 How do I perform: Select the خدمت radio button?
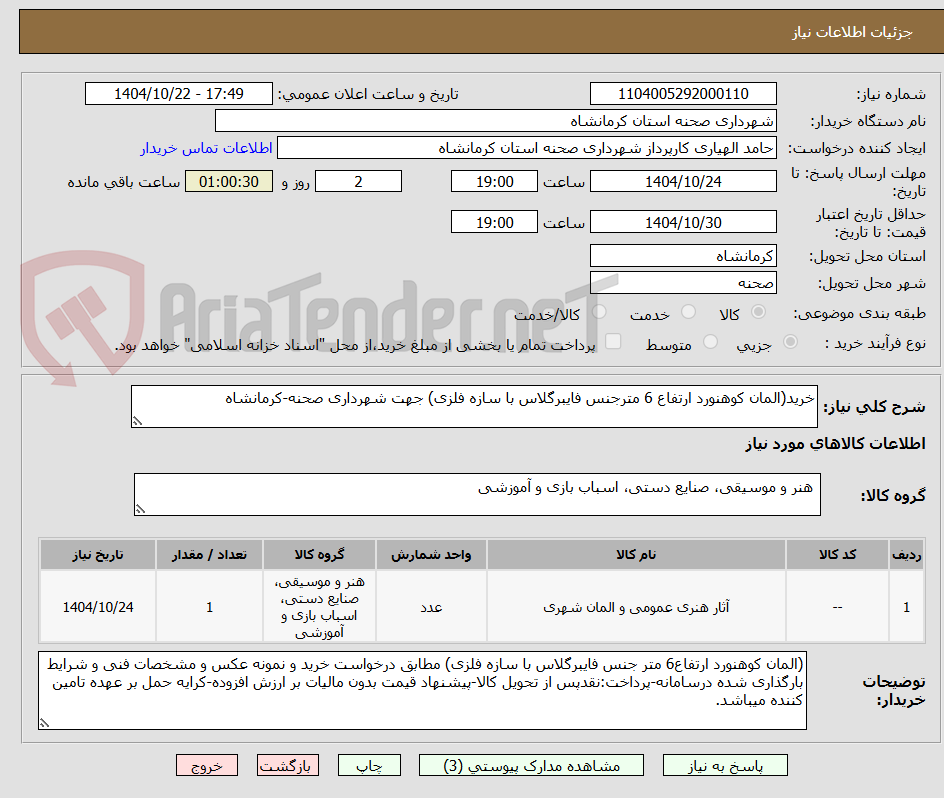pyautogui.click(x=688, y=312)
